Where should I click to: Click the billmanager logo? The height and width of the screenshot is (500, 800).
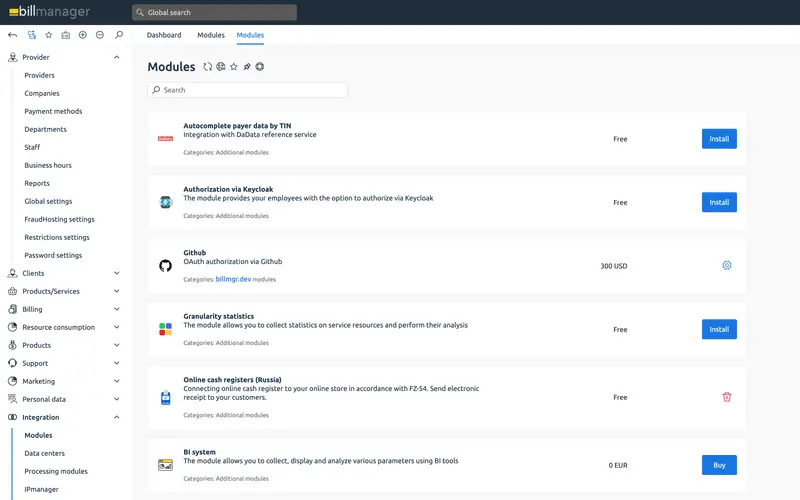49,12
